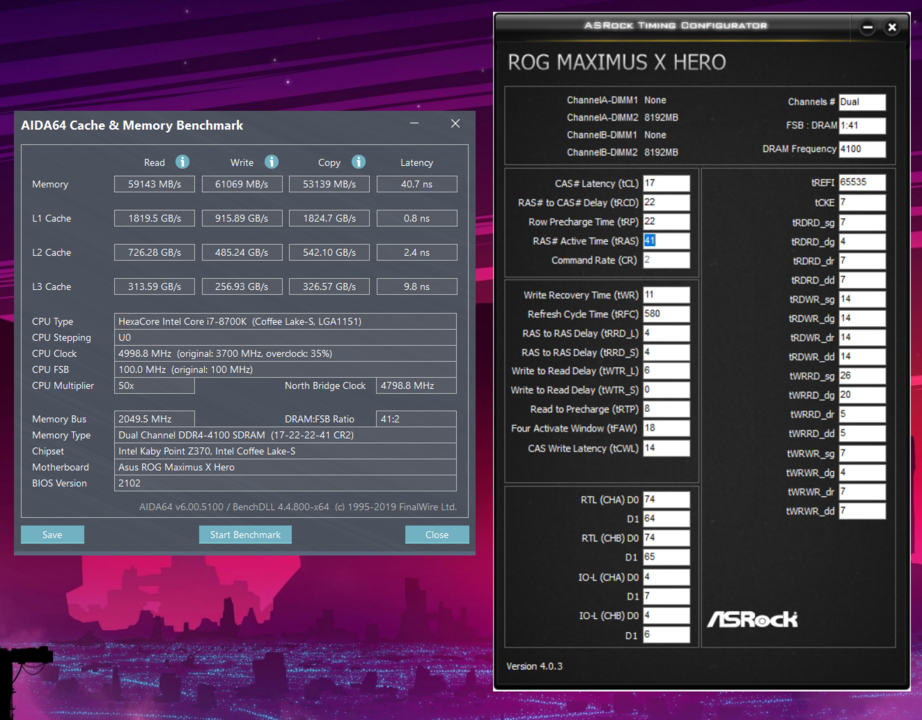Click the Read info icon in AIDA64
The image size is (922, 720).
coord(182,162)
